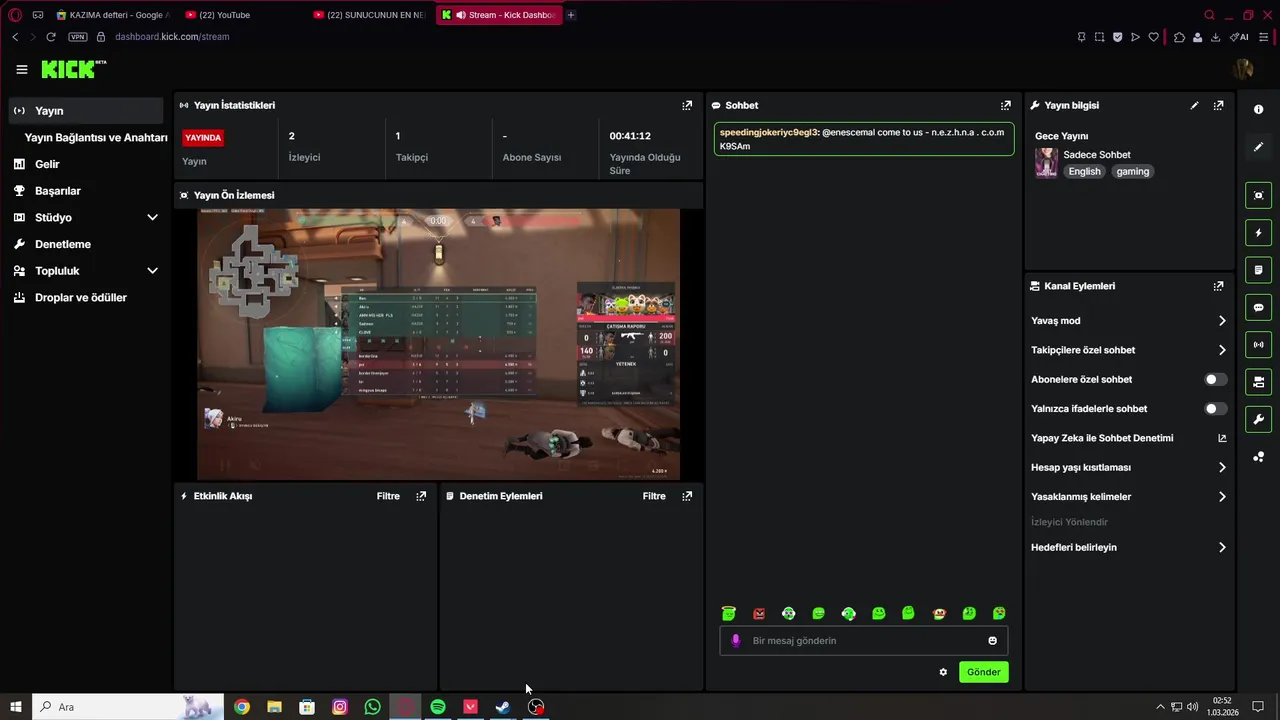Pop out the Yayın bilgisi panel
The height and width of the screenshot is (720, 1280).
(1218, 105)
